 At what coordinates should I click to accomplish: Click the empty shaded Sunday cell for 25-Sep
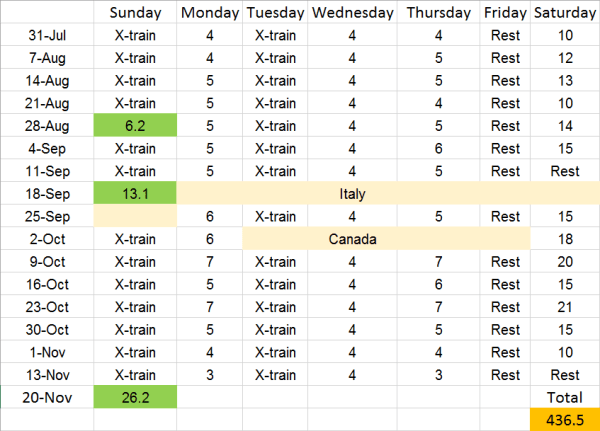coord(134,216)
